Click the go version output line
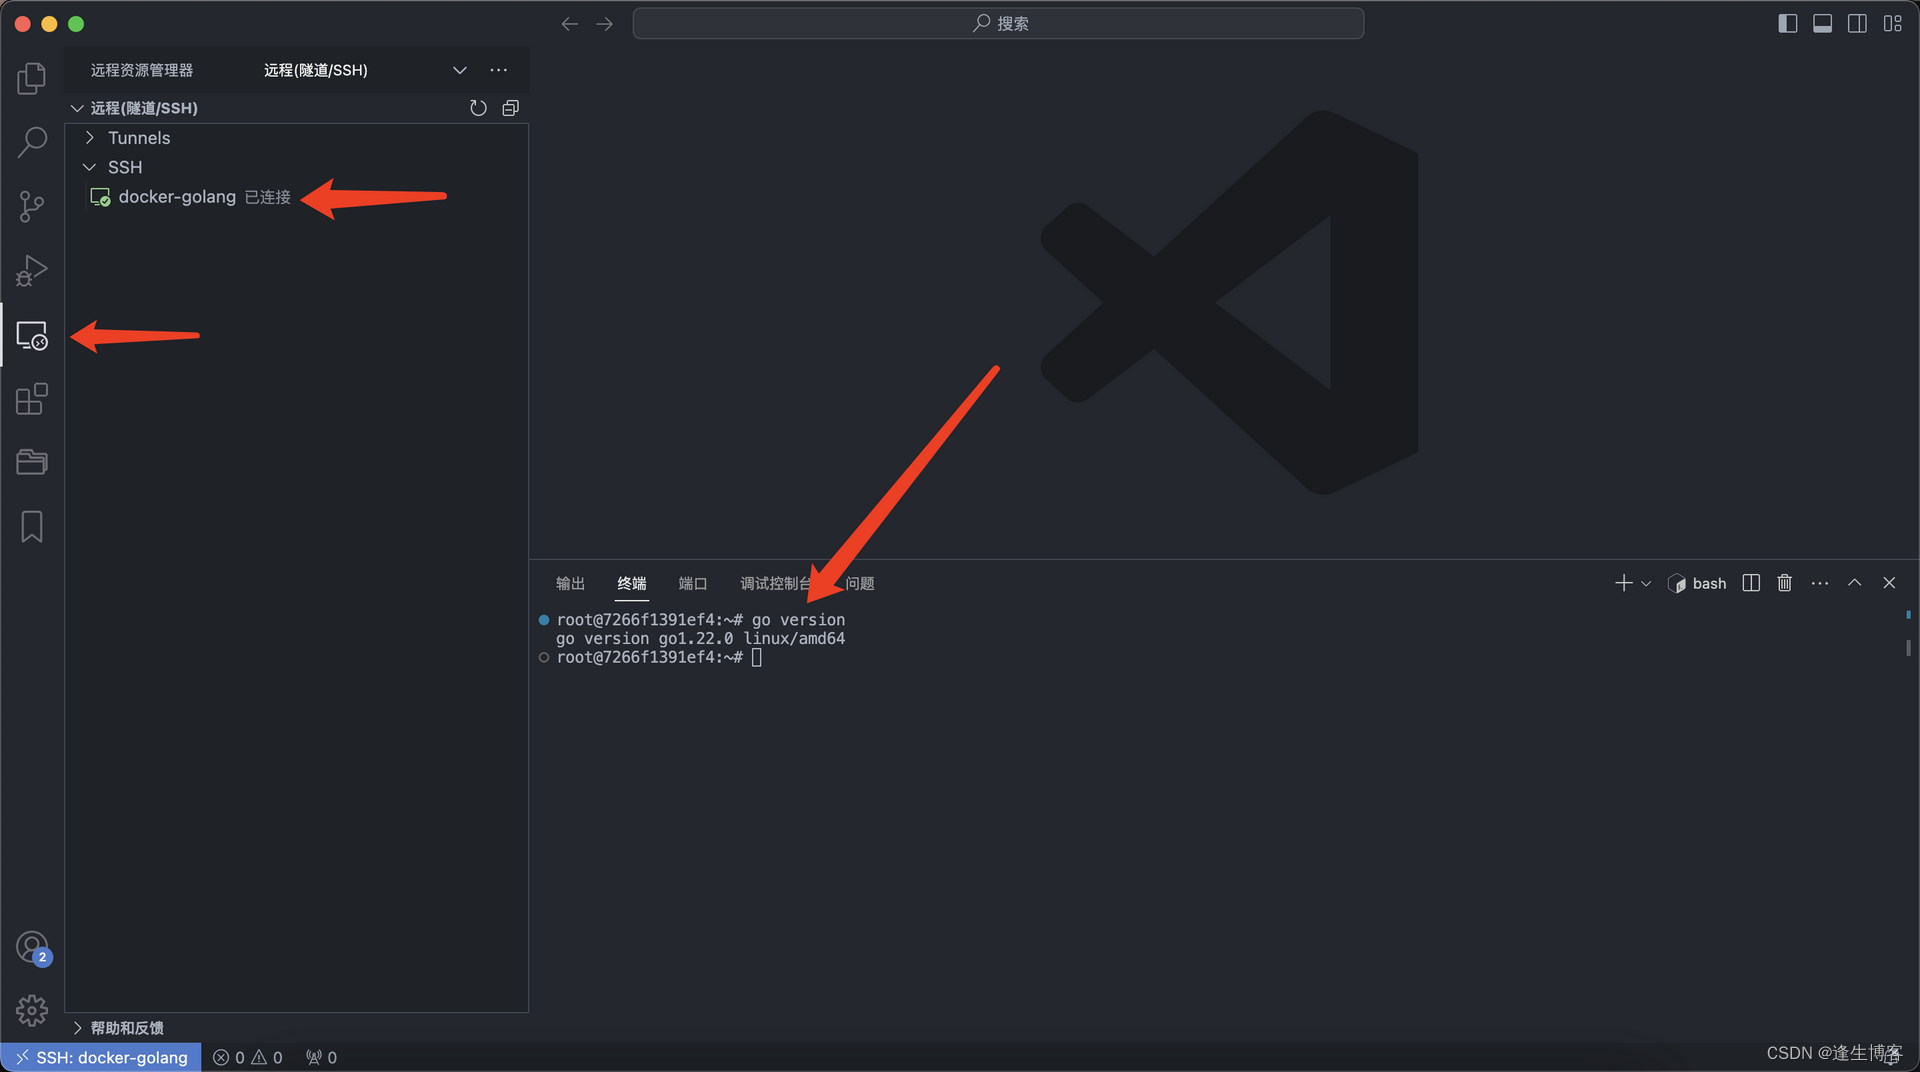Viewport: 1920px width, 1072px height. point(700,638)
